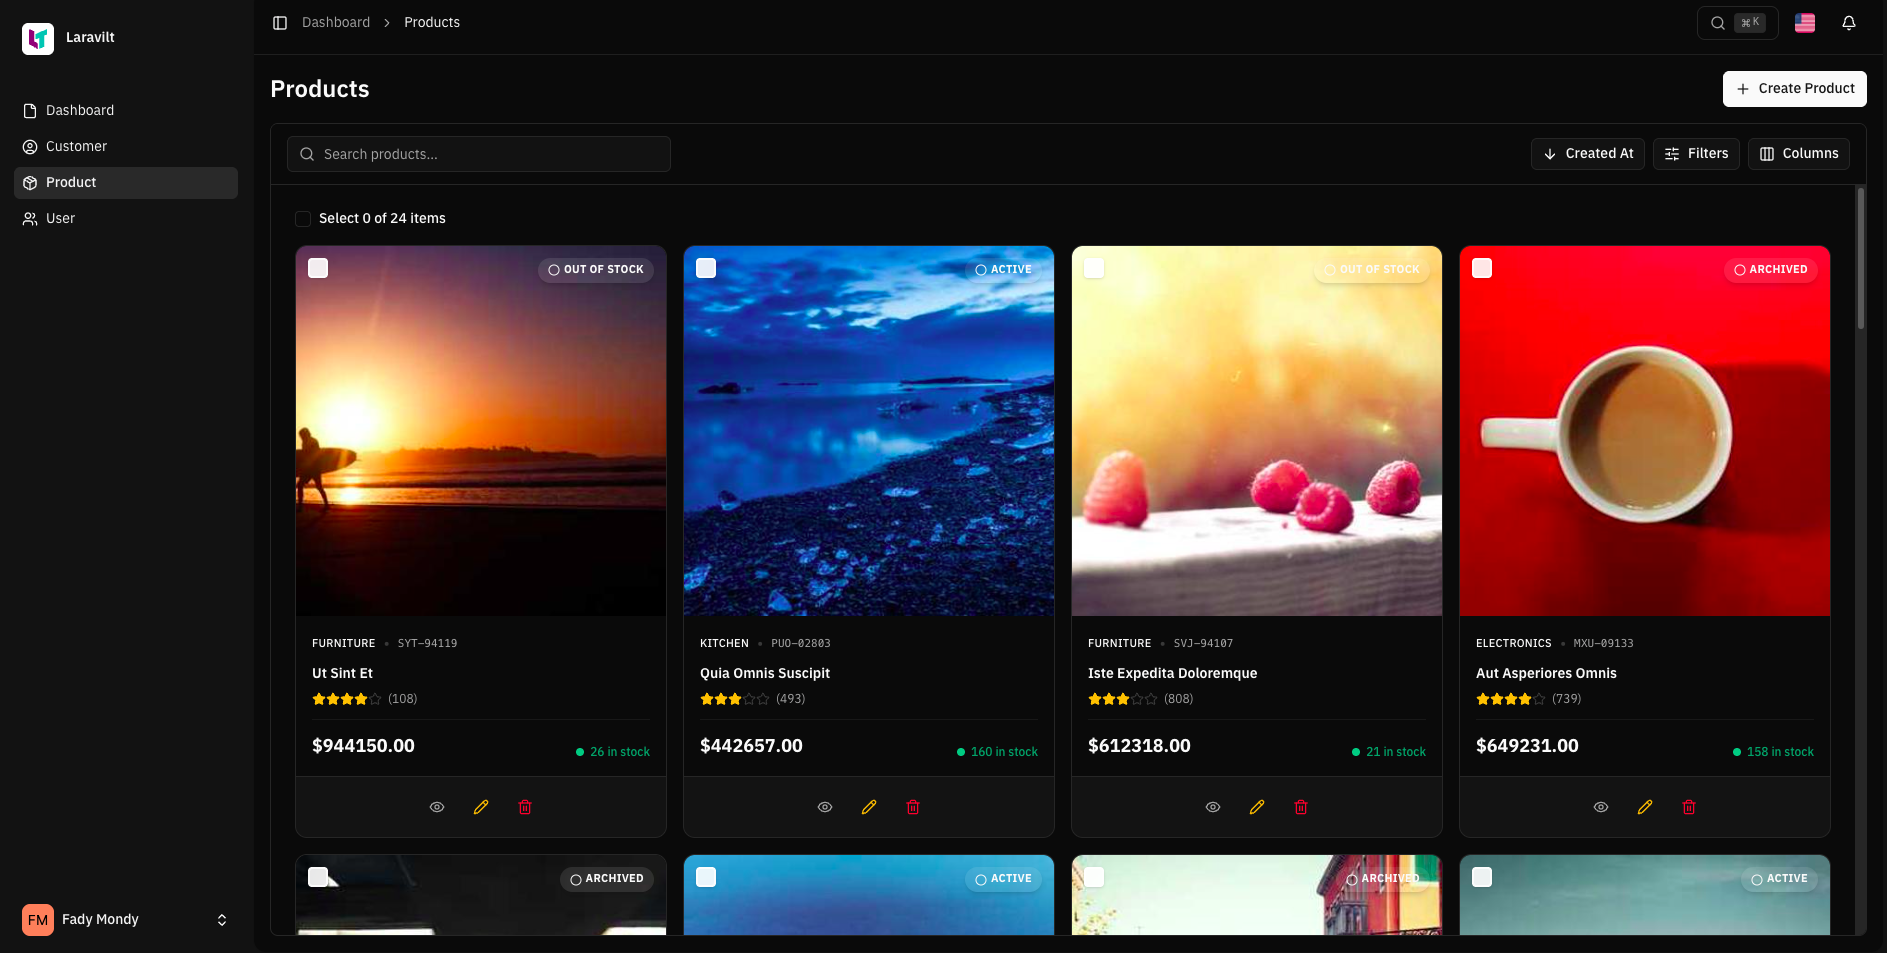Focus the Search products field

click(x=480, y=154)
